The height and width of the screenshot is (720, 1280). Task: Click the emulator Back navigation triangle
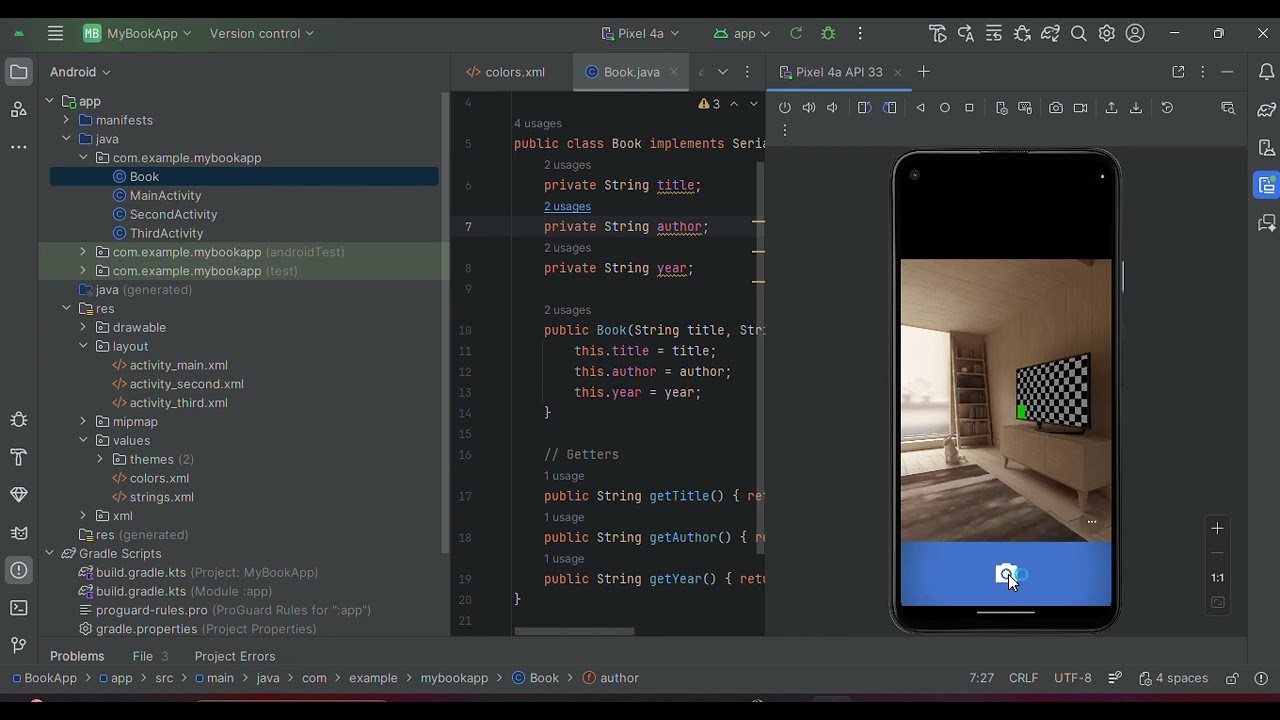[x=920, y=108]
